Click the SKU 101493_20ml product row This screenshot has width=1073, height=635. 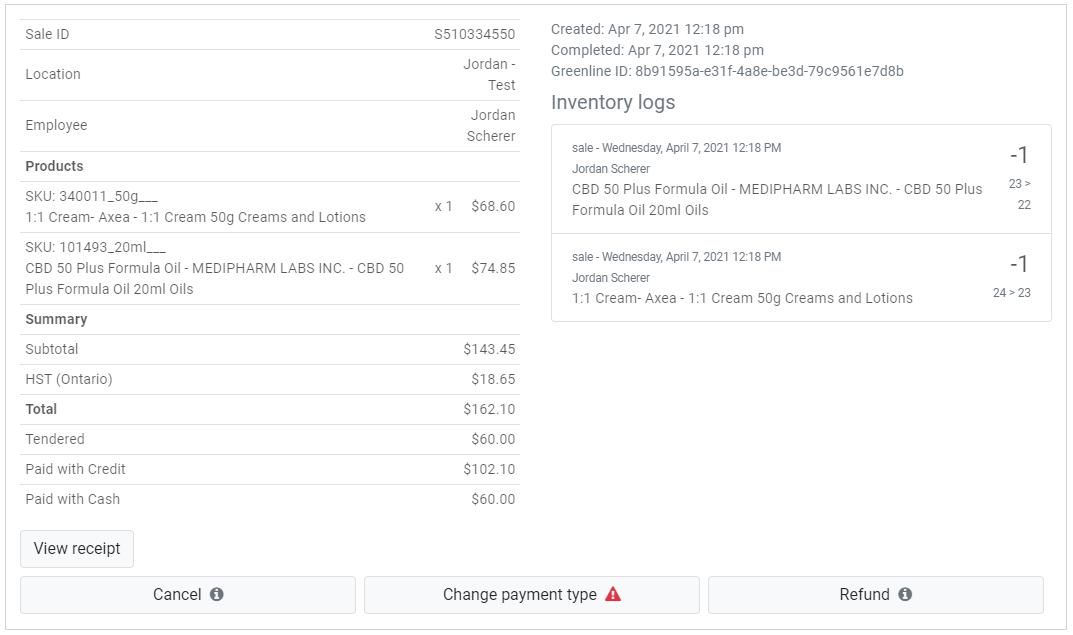(270, 268)
